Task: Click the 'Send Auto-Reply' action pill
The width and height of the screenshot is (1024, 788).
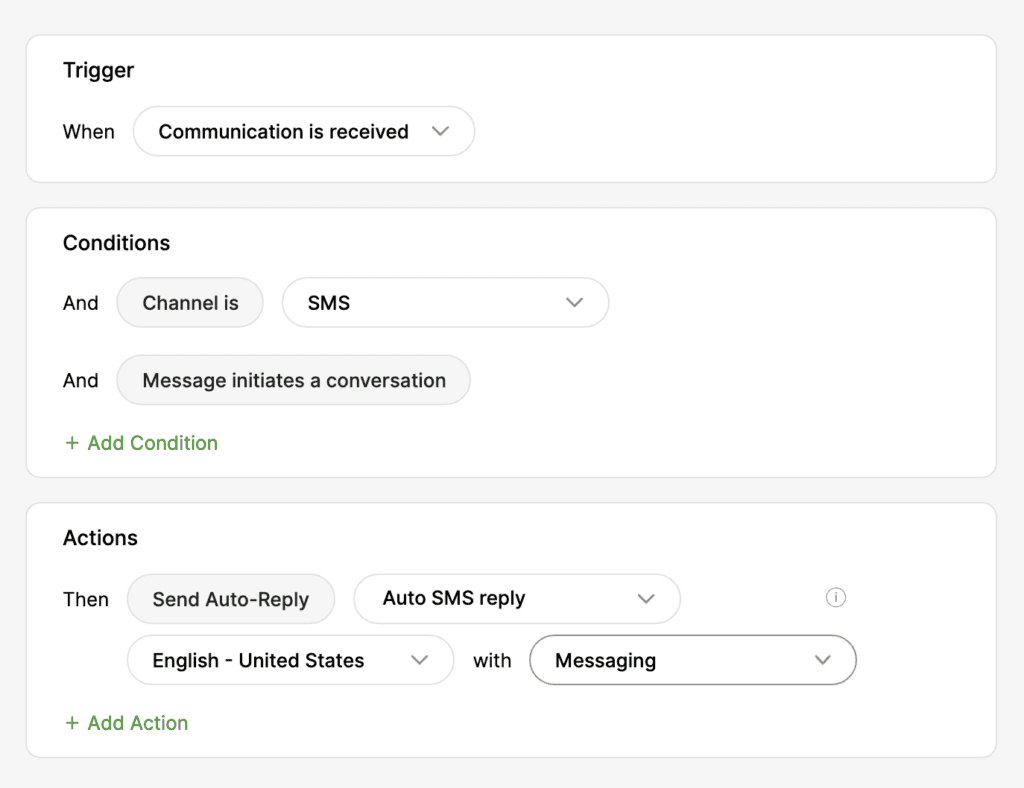Action: (231, 599)
